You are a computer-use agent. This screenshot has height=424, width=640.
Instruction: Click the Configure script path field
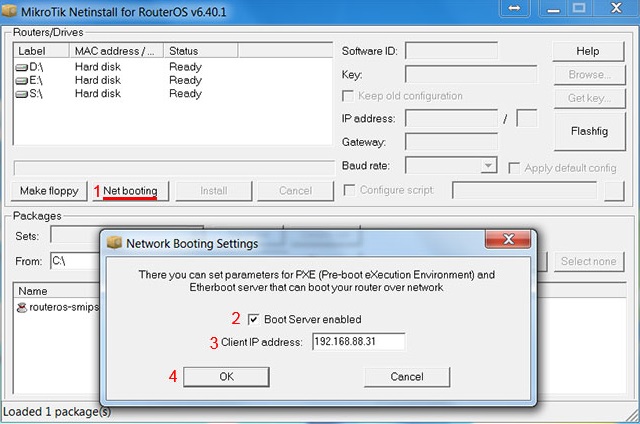(524, 191)
